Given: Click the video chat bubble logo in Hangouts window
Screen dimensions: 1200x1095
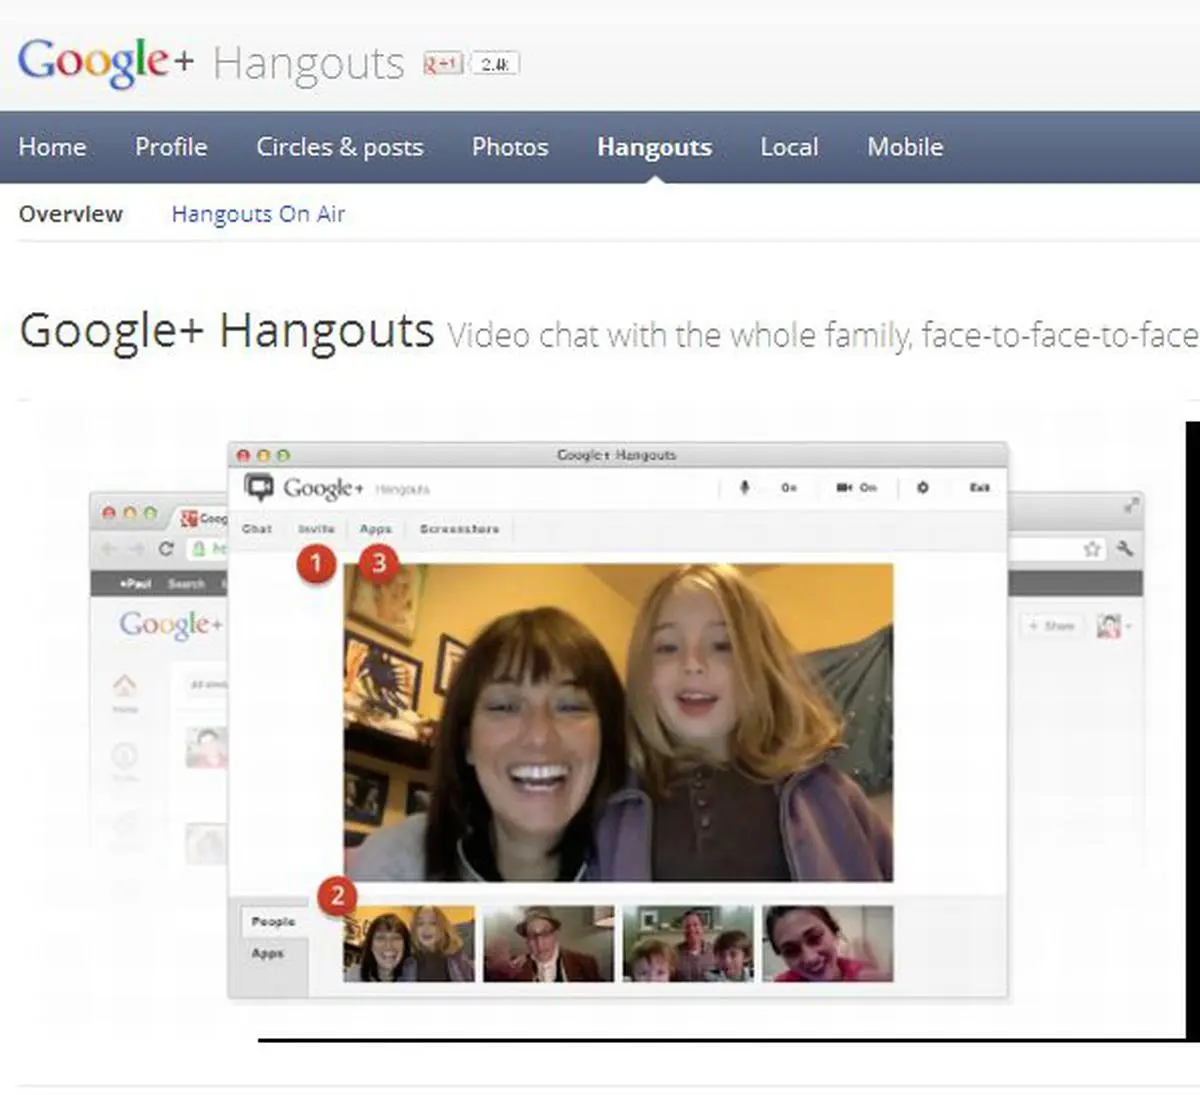Looking at the screenshot, I should (x=259, y=488).
